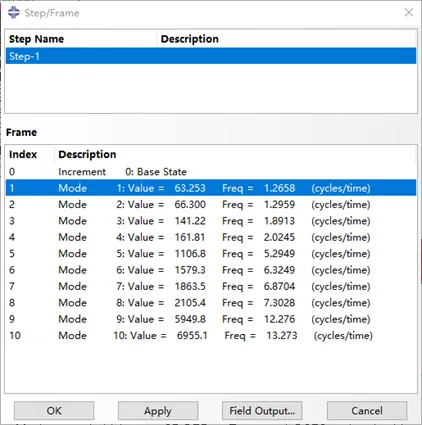Close the Step/Frame dialog

pyautogui.click(x=409, y=13)
